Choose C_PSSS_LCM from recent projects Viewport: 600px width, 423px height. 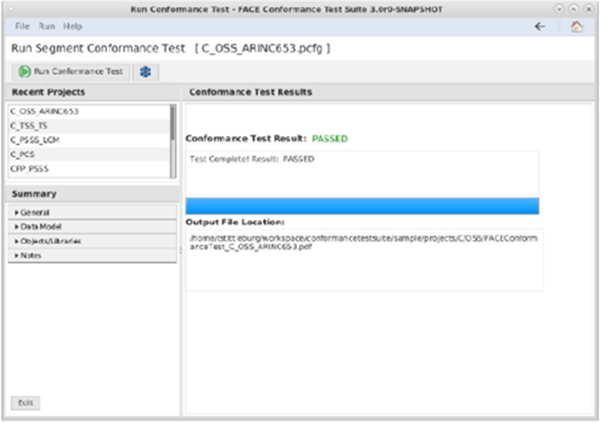(x=36, y=141)
